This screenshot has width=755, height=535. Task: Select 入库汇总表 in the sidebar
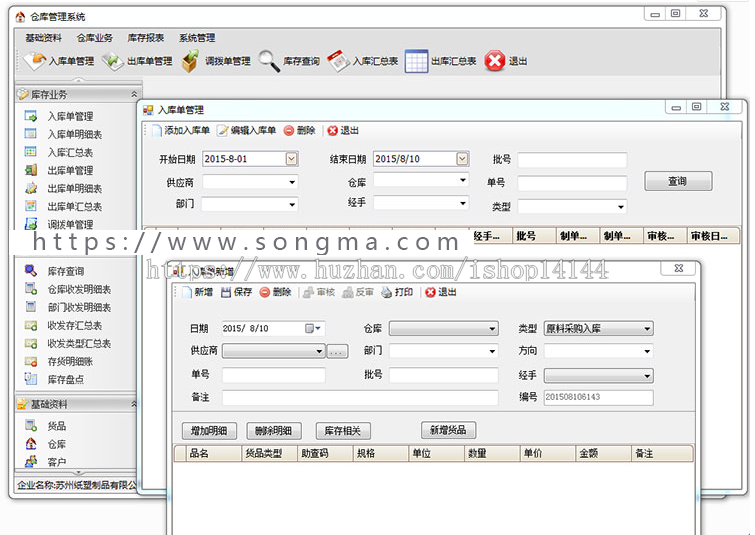[70, 152]
